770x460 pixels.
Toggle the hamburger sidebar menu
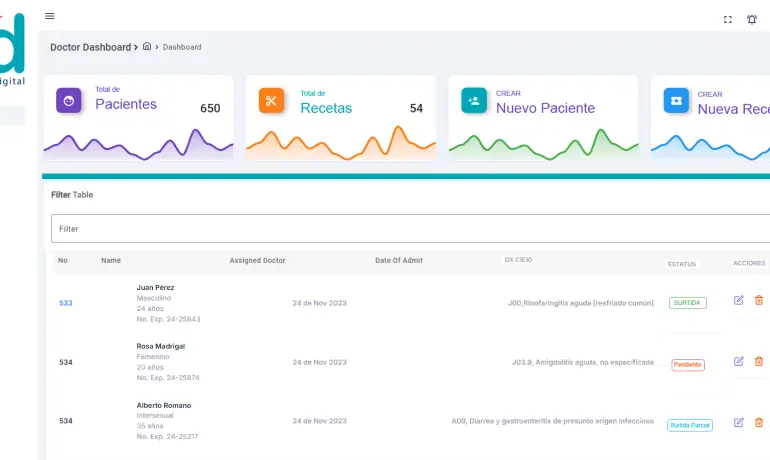coord(50,16)
